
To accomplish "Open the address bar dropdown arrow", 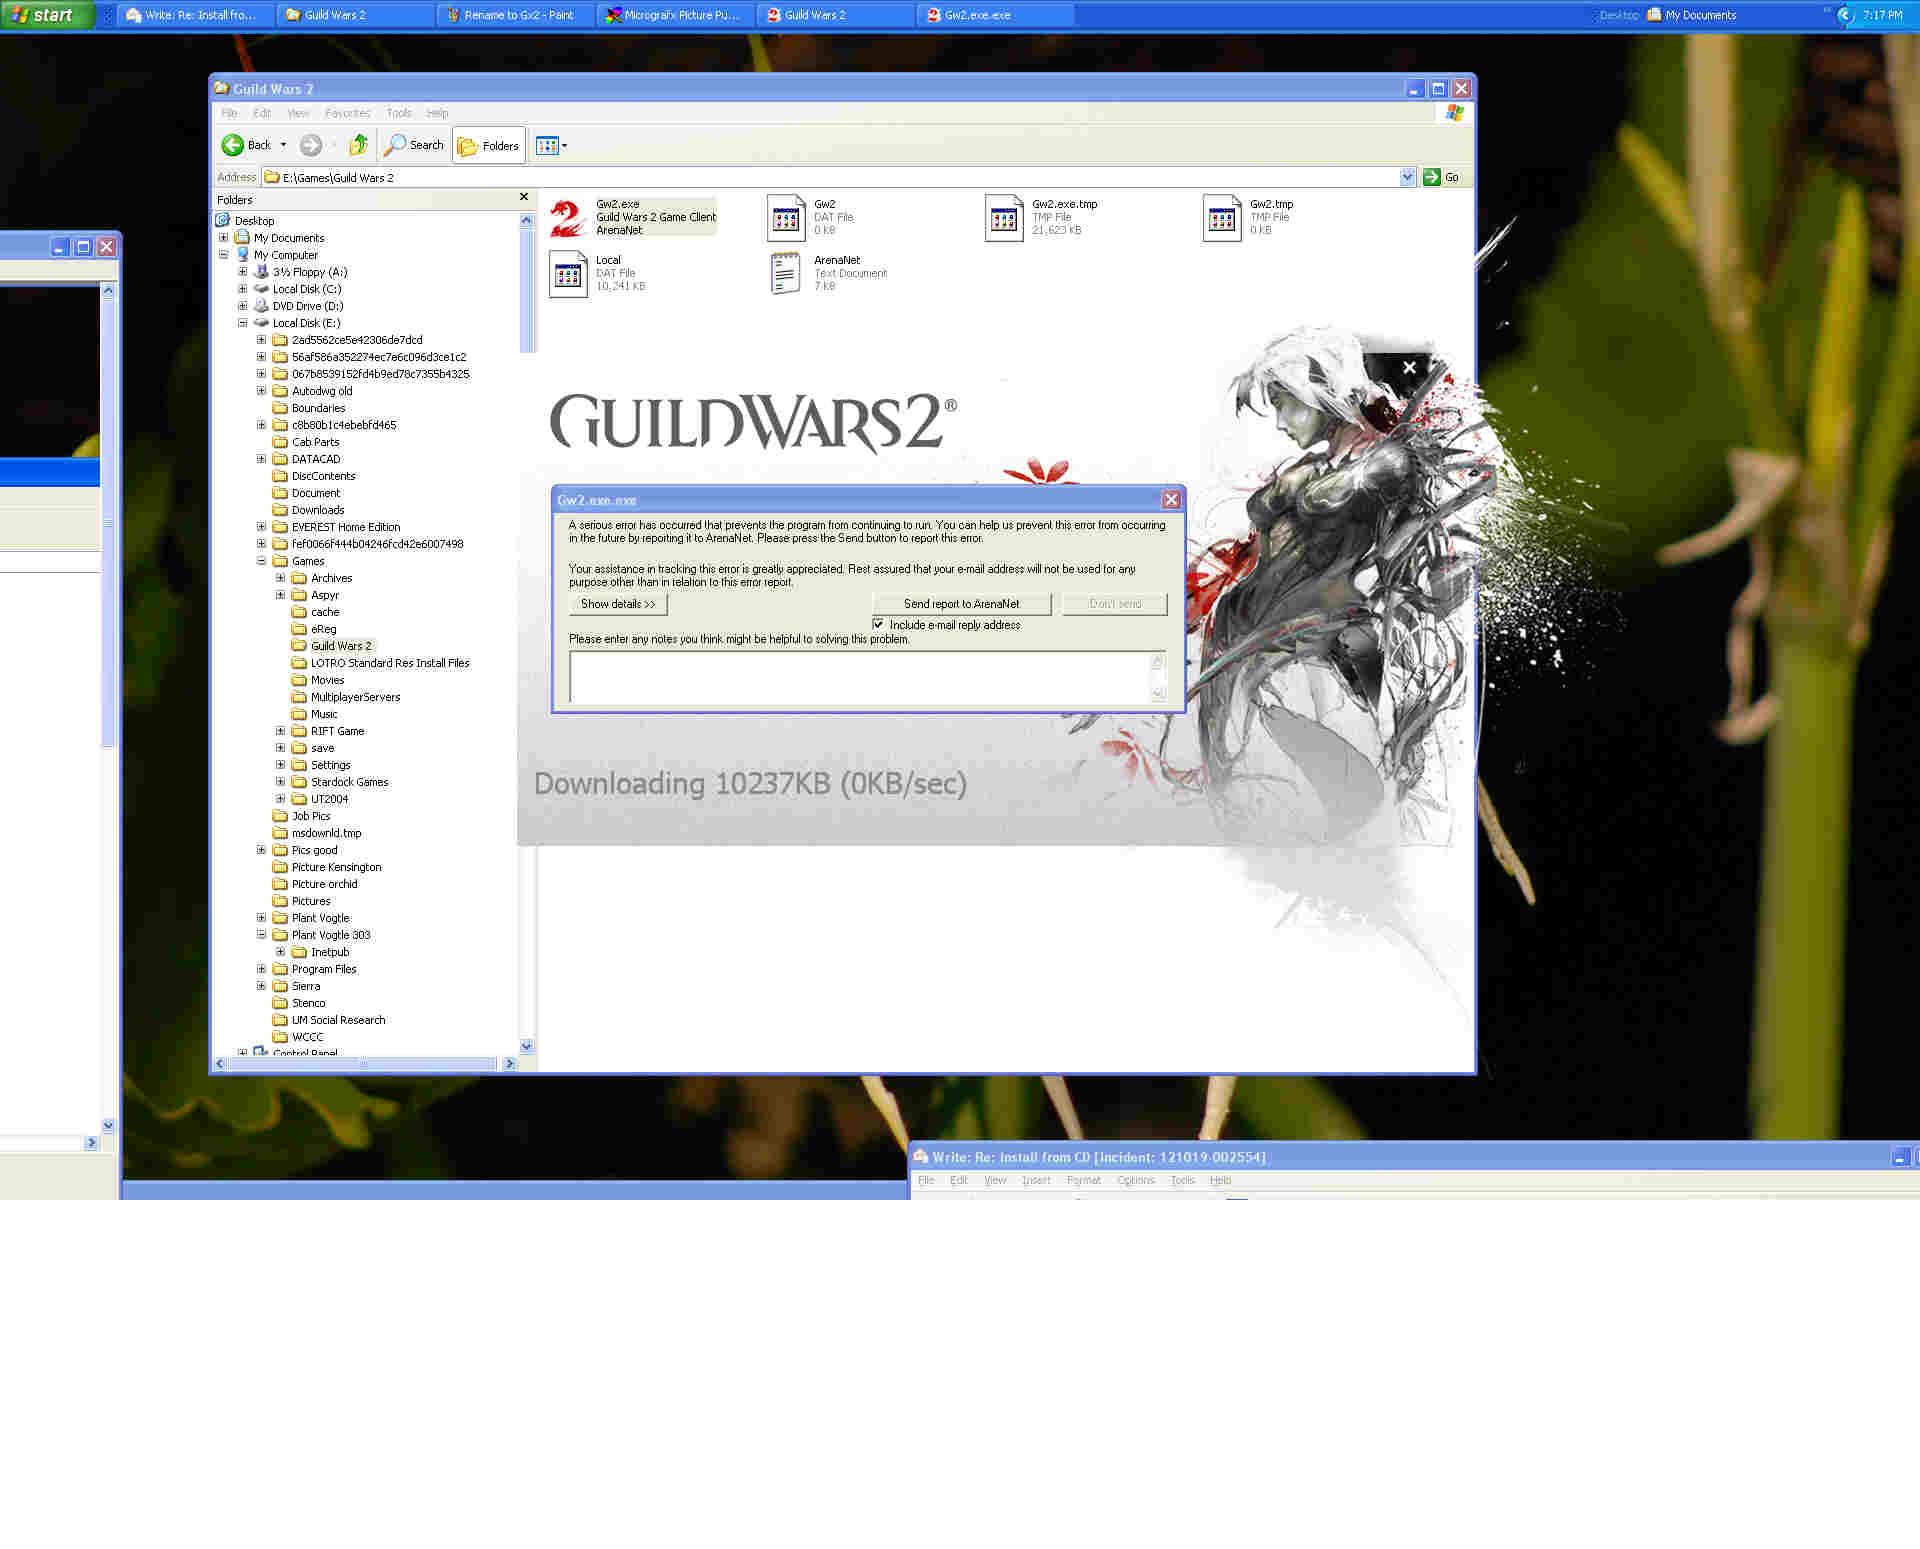I will pos(1407,177).
